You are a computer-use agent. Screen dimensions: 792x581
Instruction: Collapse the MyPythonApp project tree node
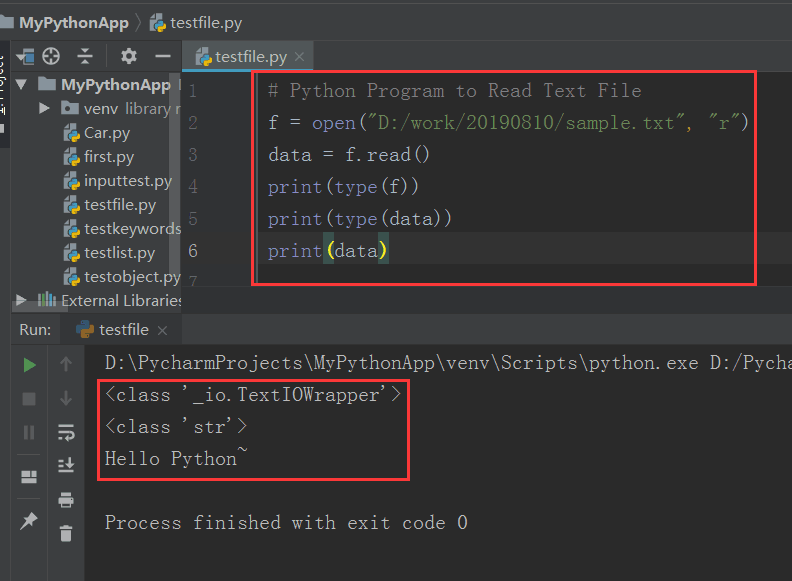tap(21, 84)
